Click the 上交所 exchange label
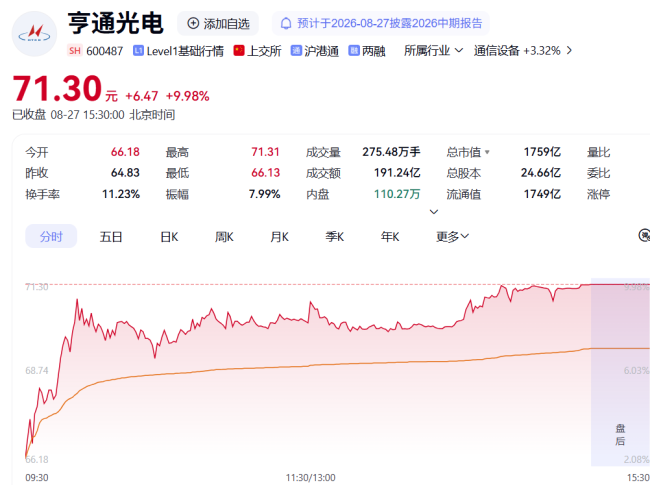This screenshot has height=485, width=650. pyautogui.click(x=264, y=51)
